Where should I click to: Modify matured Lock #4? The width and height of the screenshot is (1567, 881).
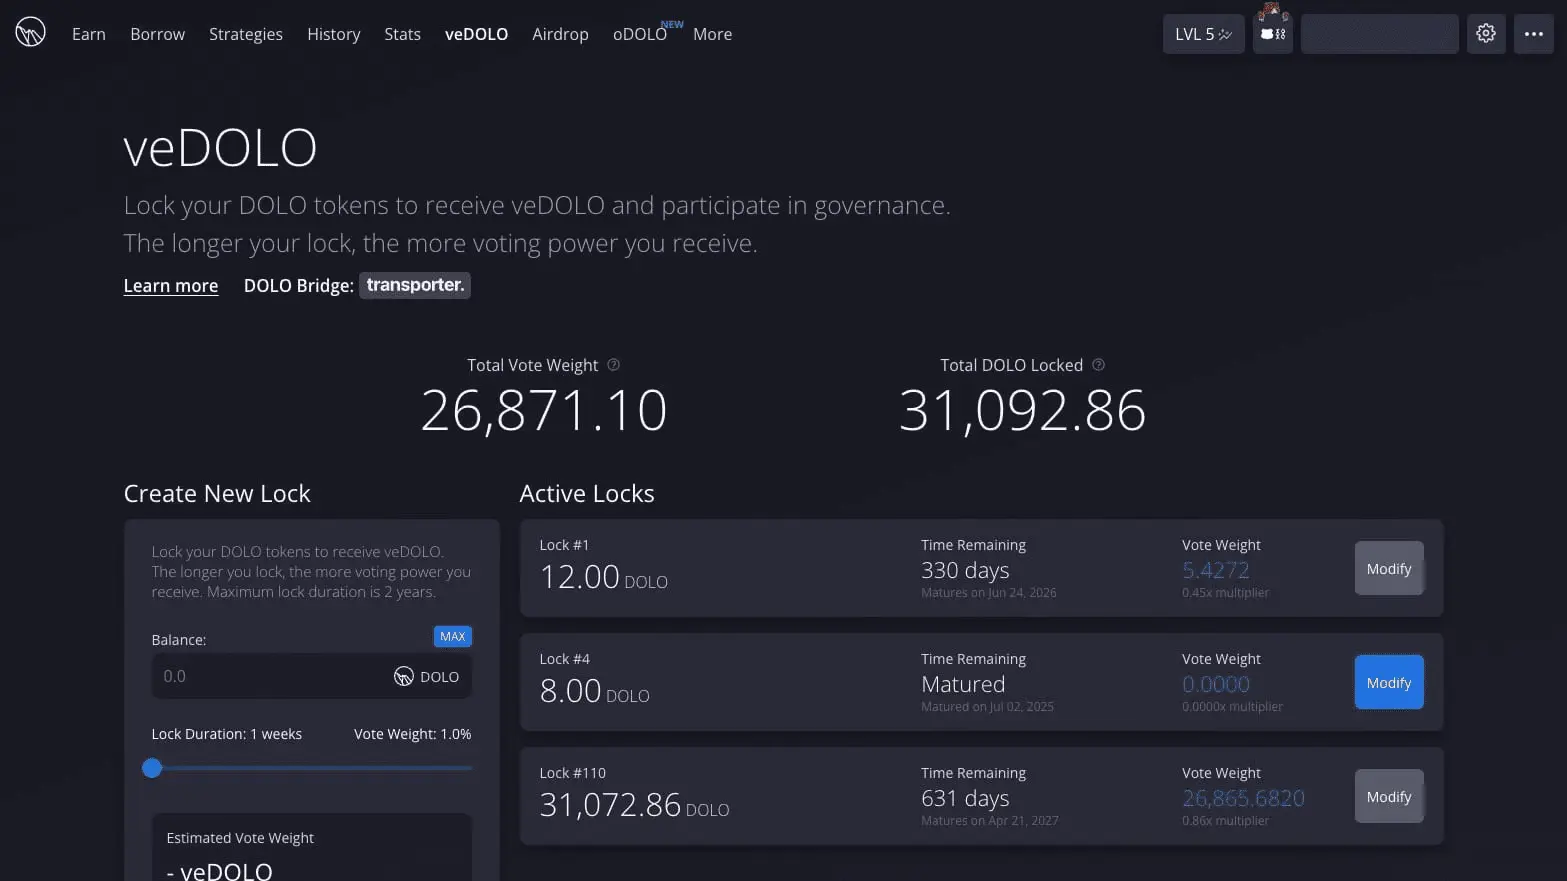pos(1389,682)
